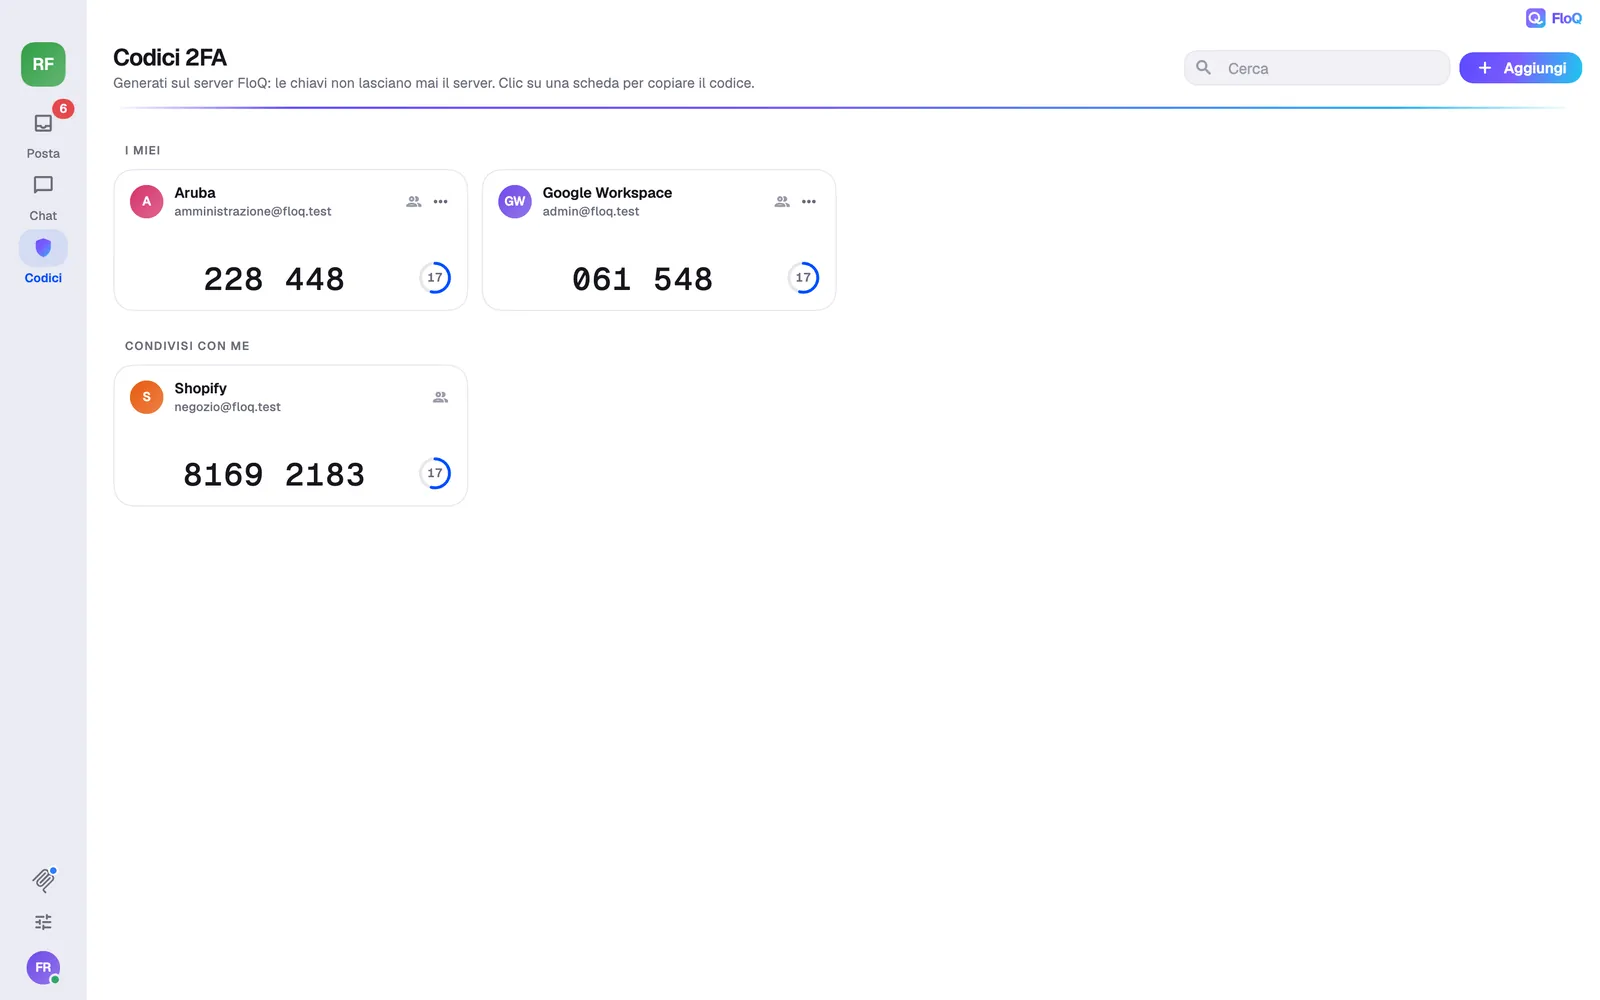Click the Aggiungi button
The height and width of the screenshot is (1000, 1600).
click(1520, 68)
